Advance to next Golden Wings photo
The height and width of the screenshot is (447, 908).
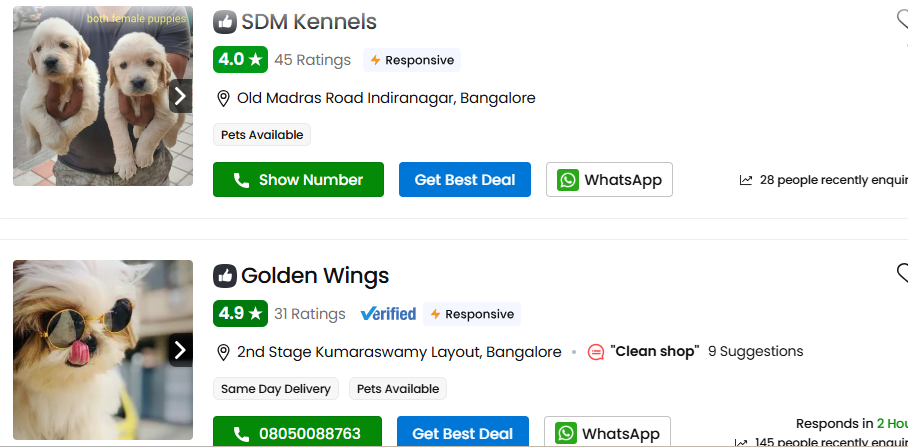[x=180, y=350]
